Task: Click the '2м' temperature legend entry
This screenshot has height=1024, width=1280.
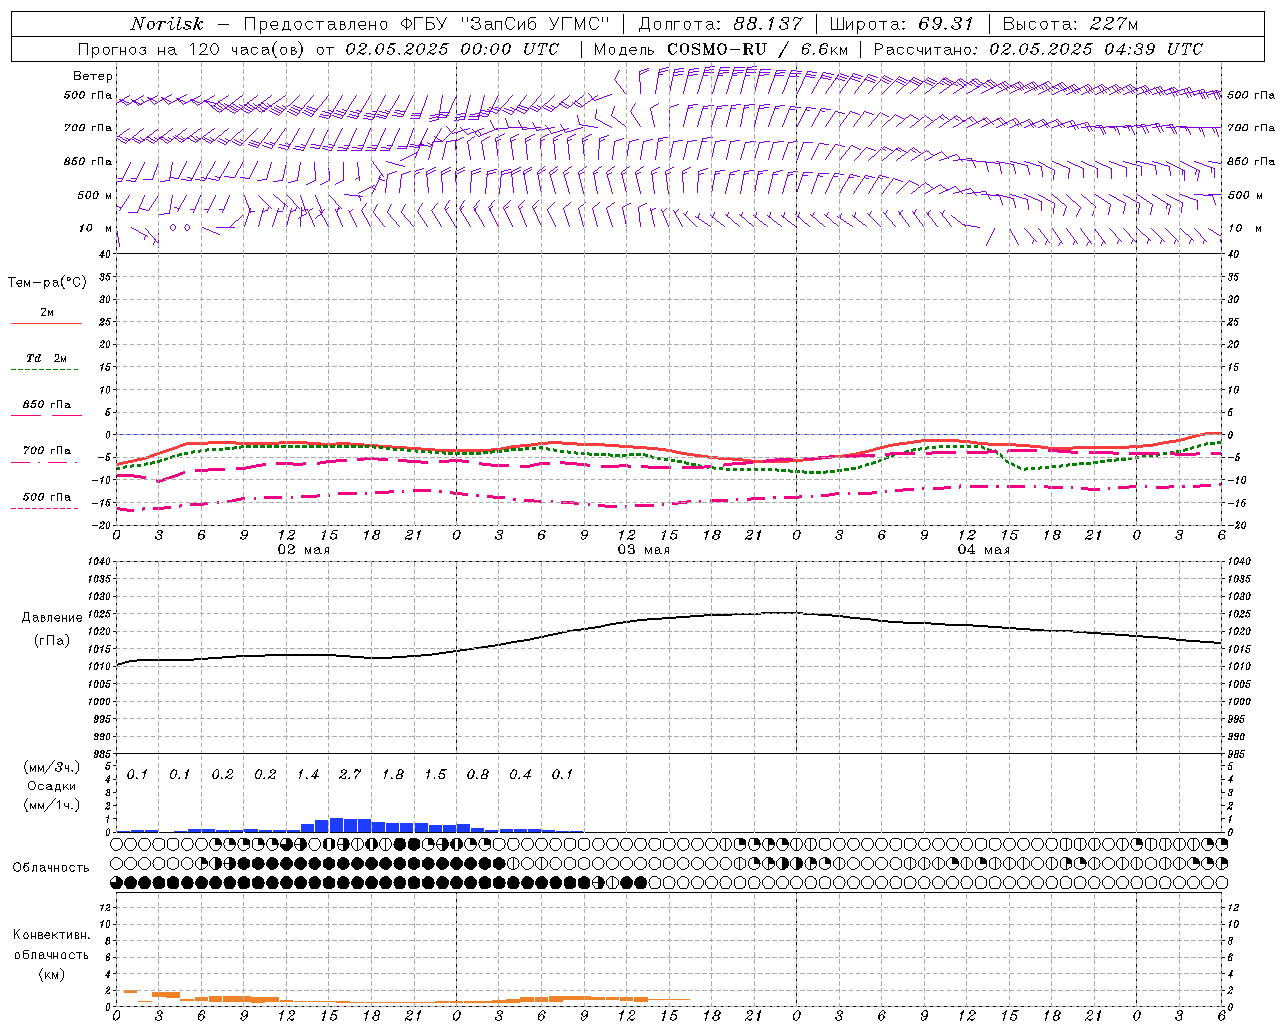Action: click(47, 312)
